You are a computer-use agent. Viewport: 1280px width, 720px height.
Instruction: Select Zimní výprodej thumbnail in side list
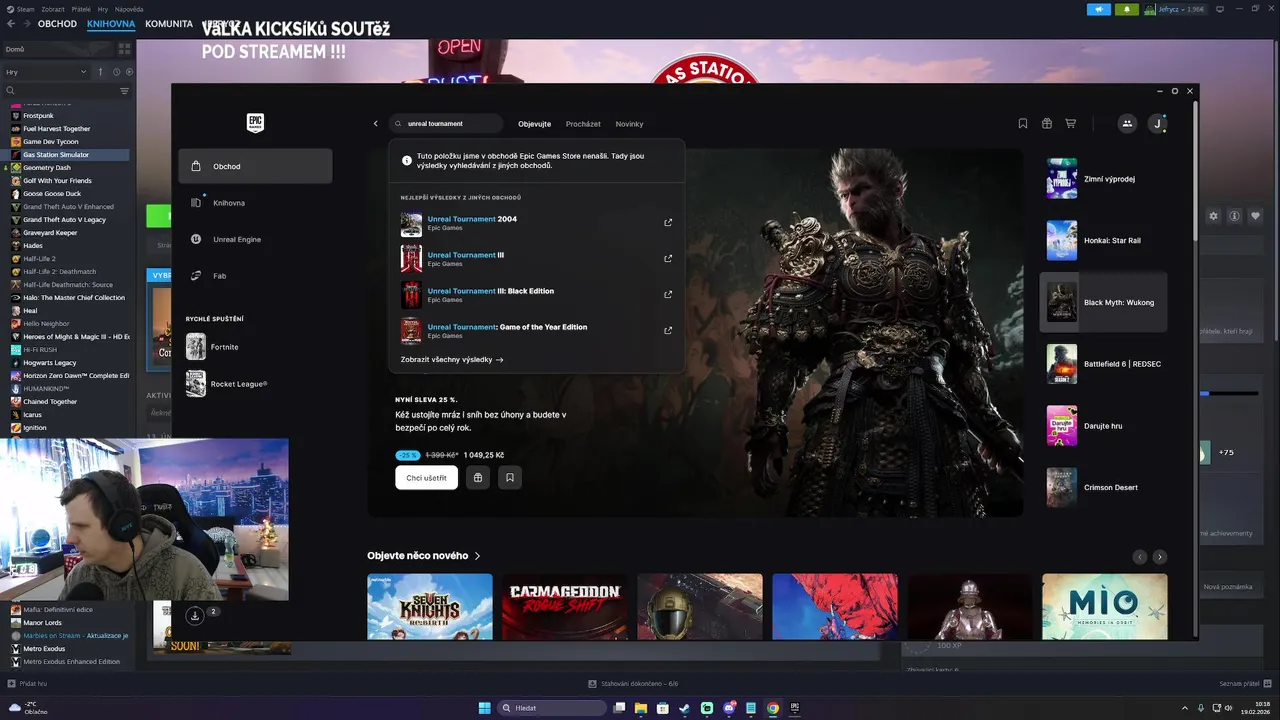[1062, 179]
